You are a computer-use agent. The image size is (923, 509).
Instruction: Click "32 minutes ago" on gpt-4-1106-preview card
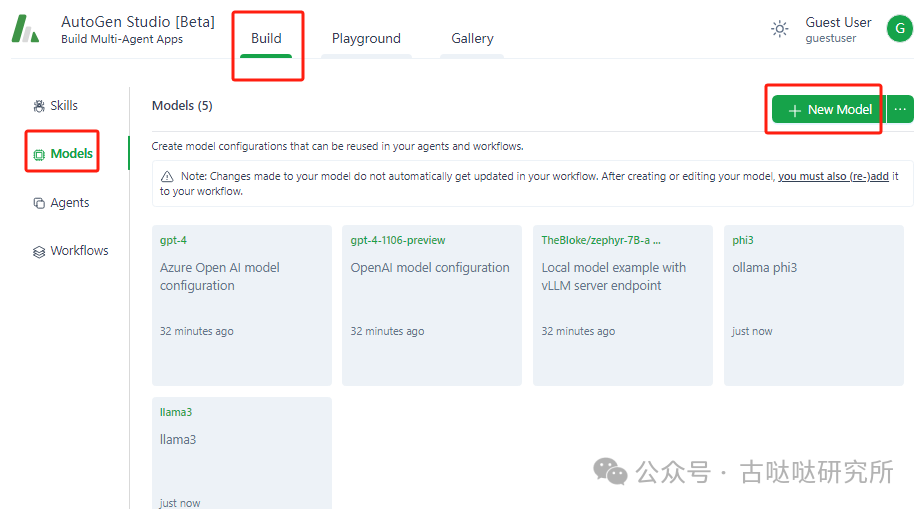click(387, 331)
